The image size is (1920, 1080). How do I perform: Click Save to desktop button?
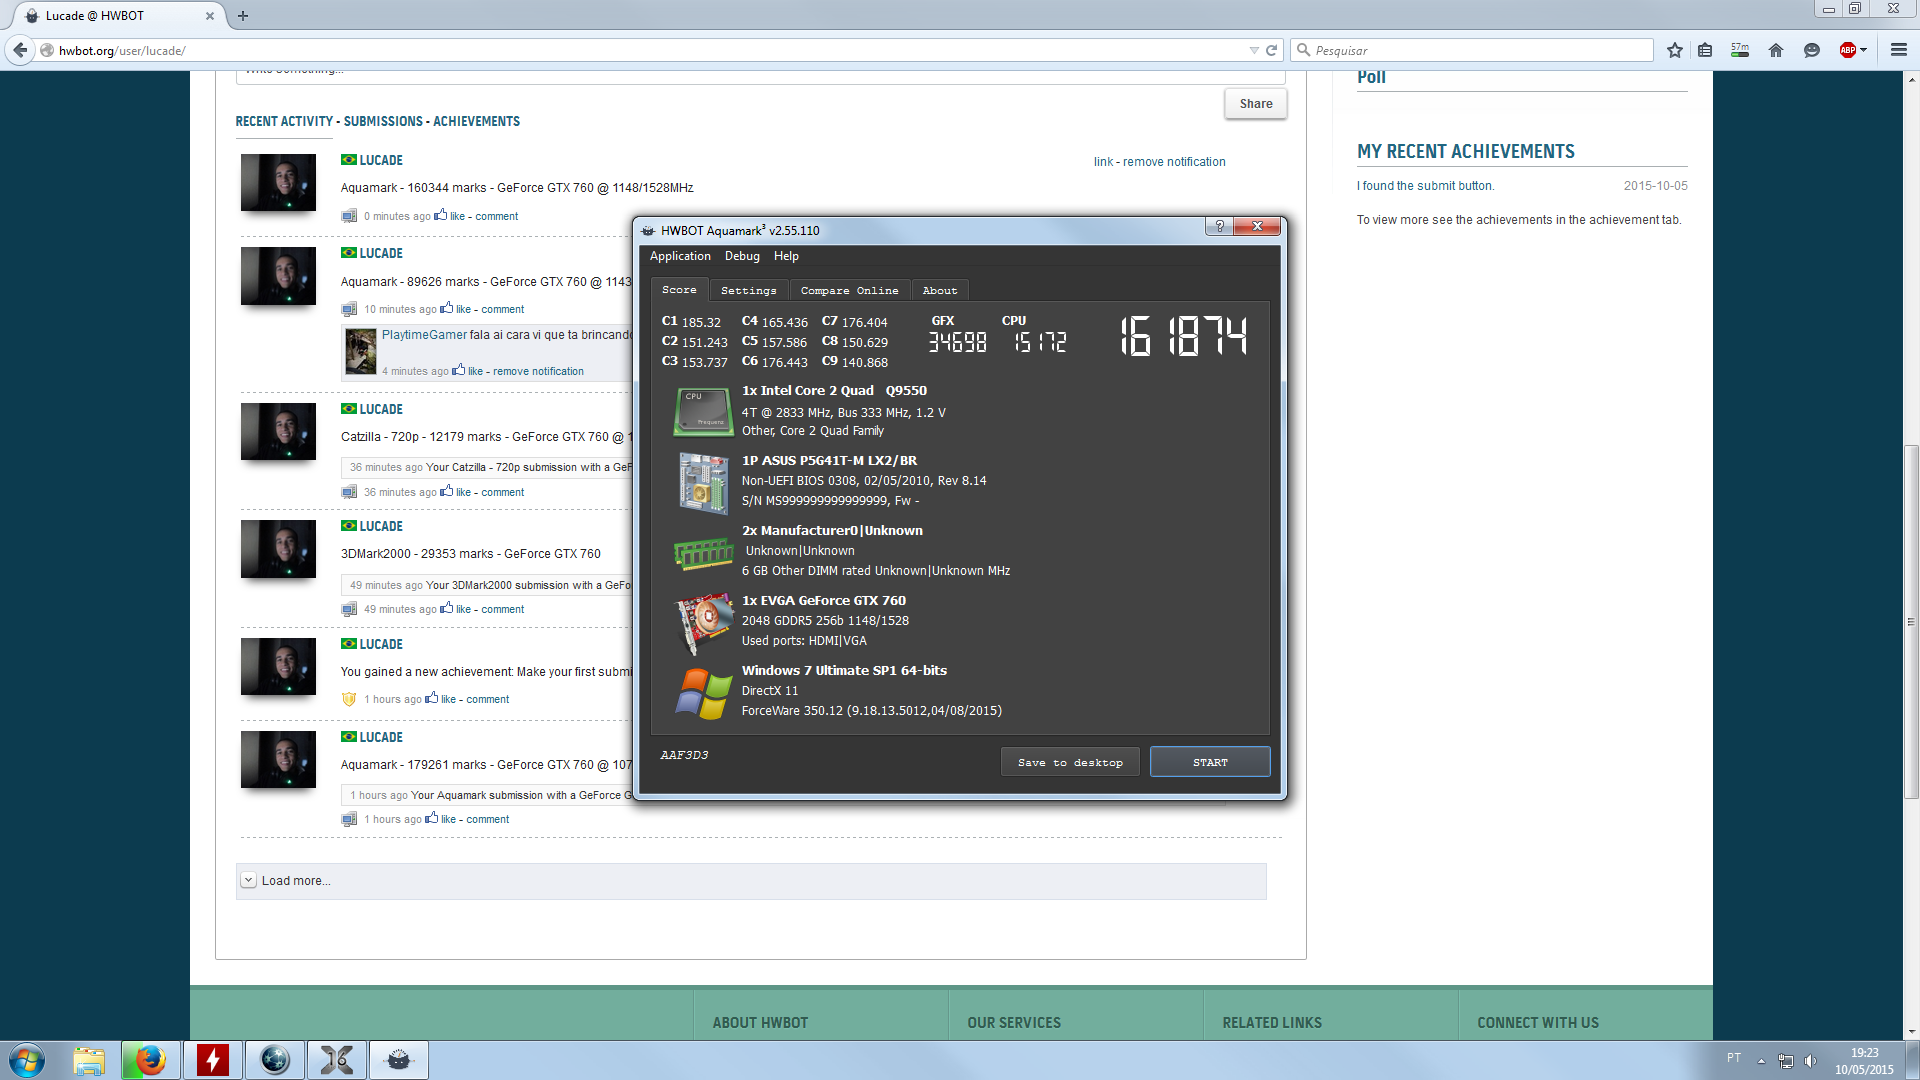(x=1070, y=762)
